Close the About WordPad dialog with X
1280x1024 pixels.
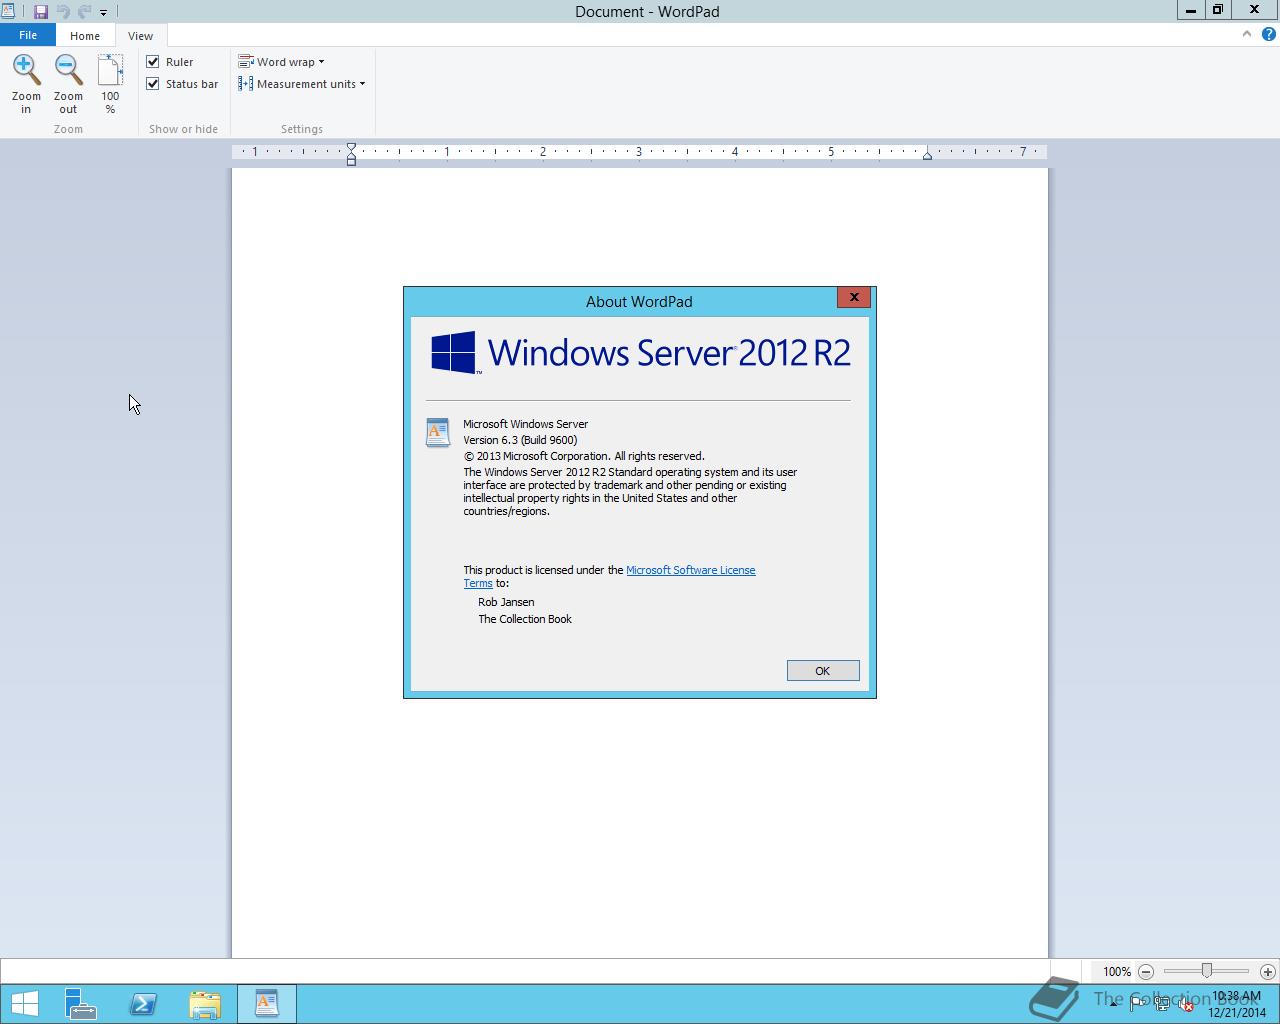854,297
